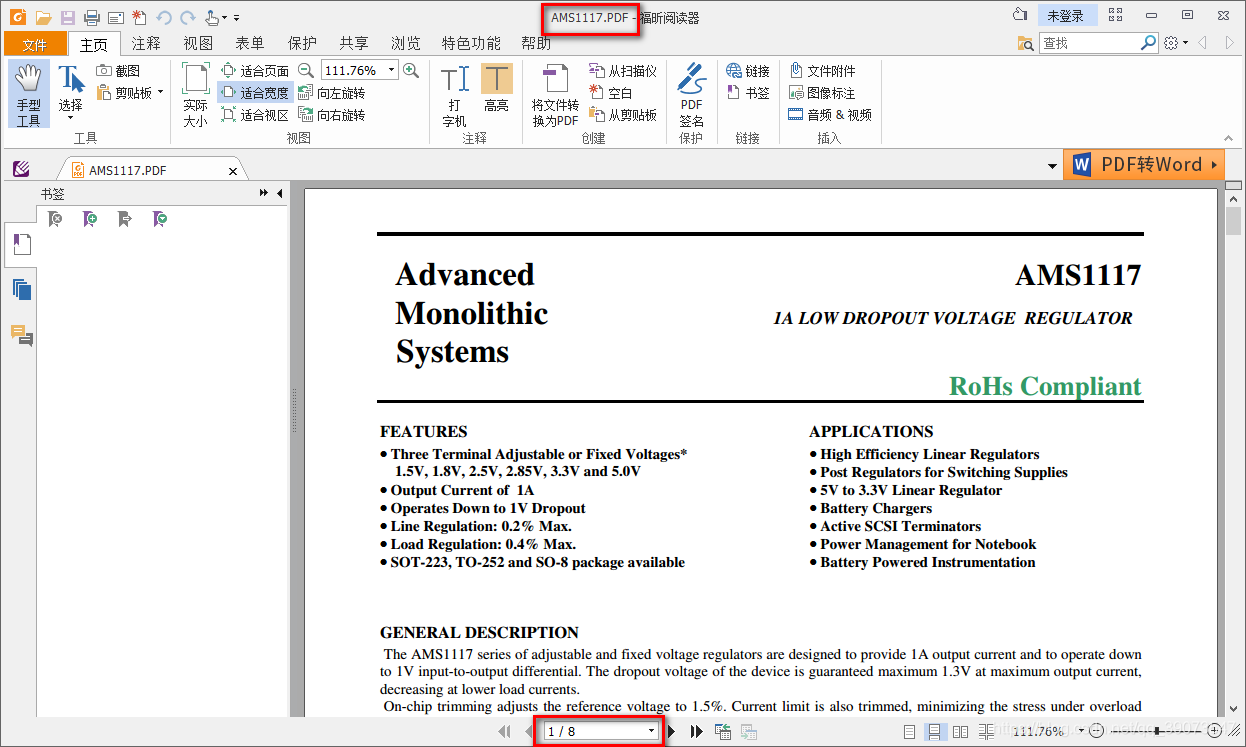Insert image annotation (图像标注)
The width and height of the screenshot is (1246, 747).
tap(823, 93)
